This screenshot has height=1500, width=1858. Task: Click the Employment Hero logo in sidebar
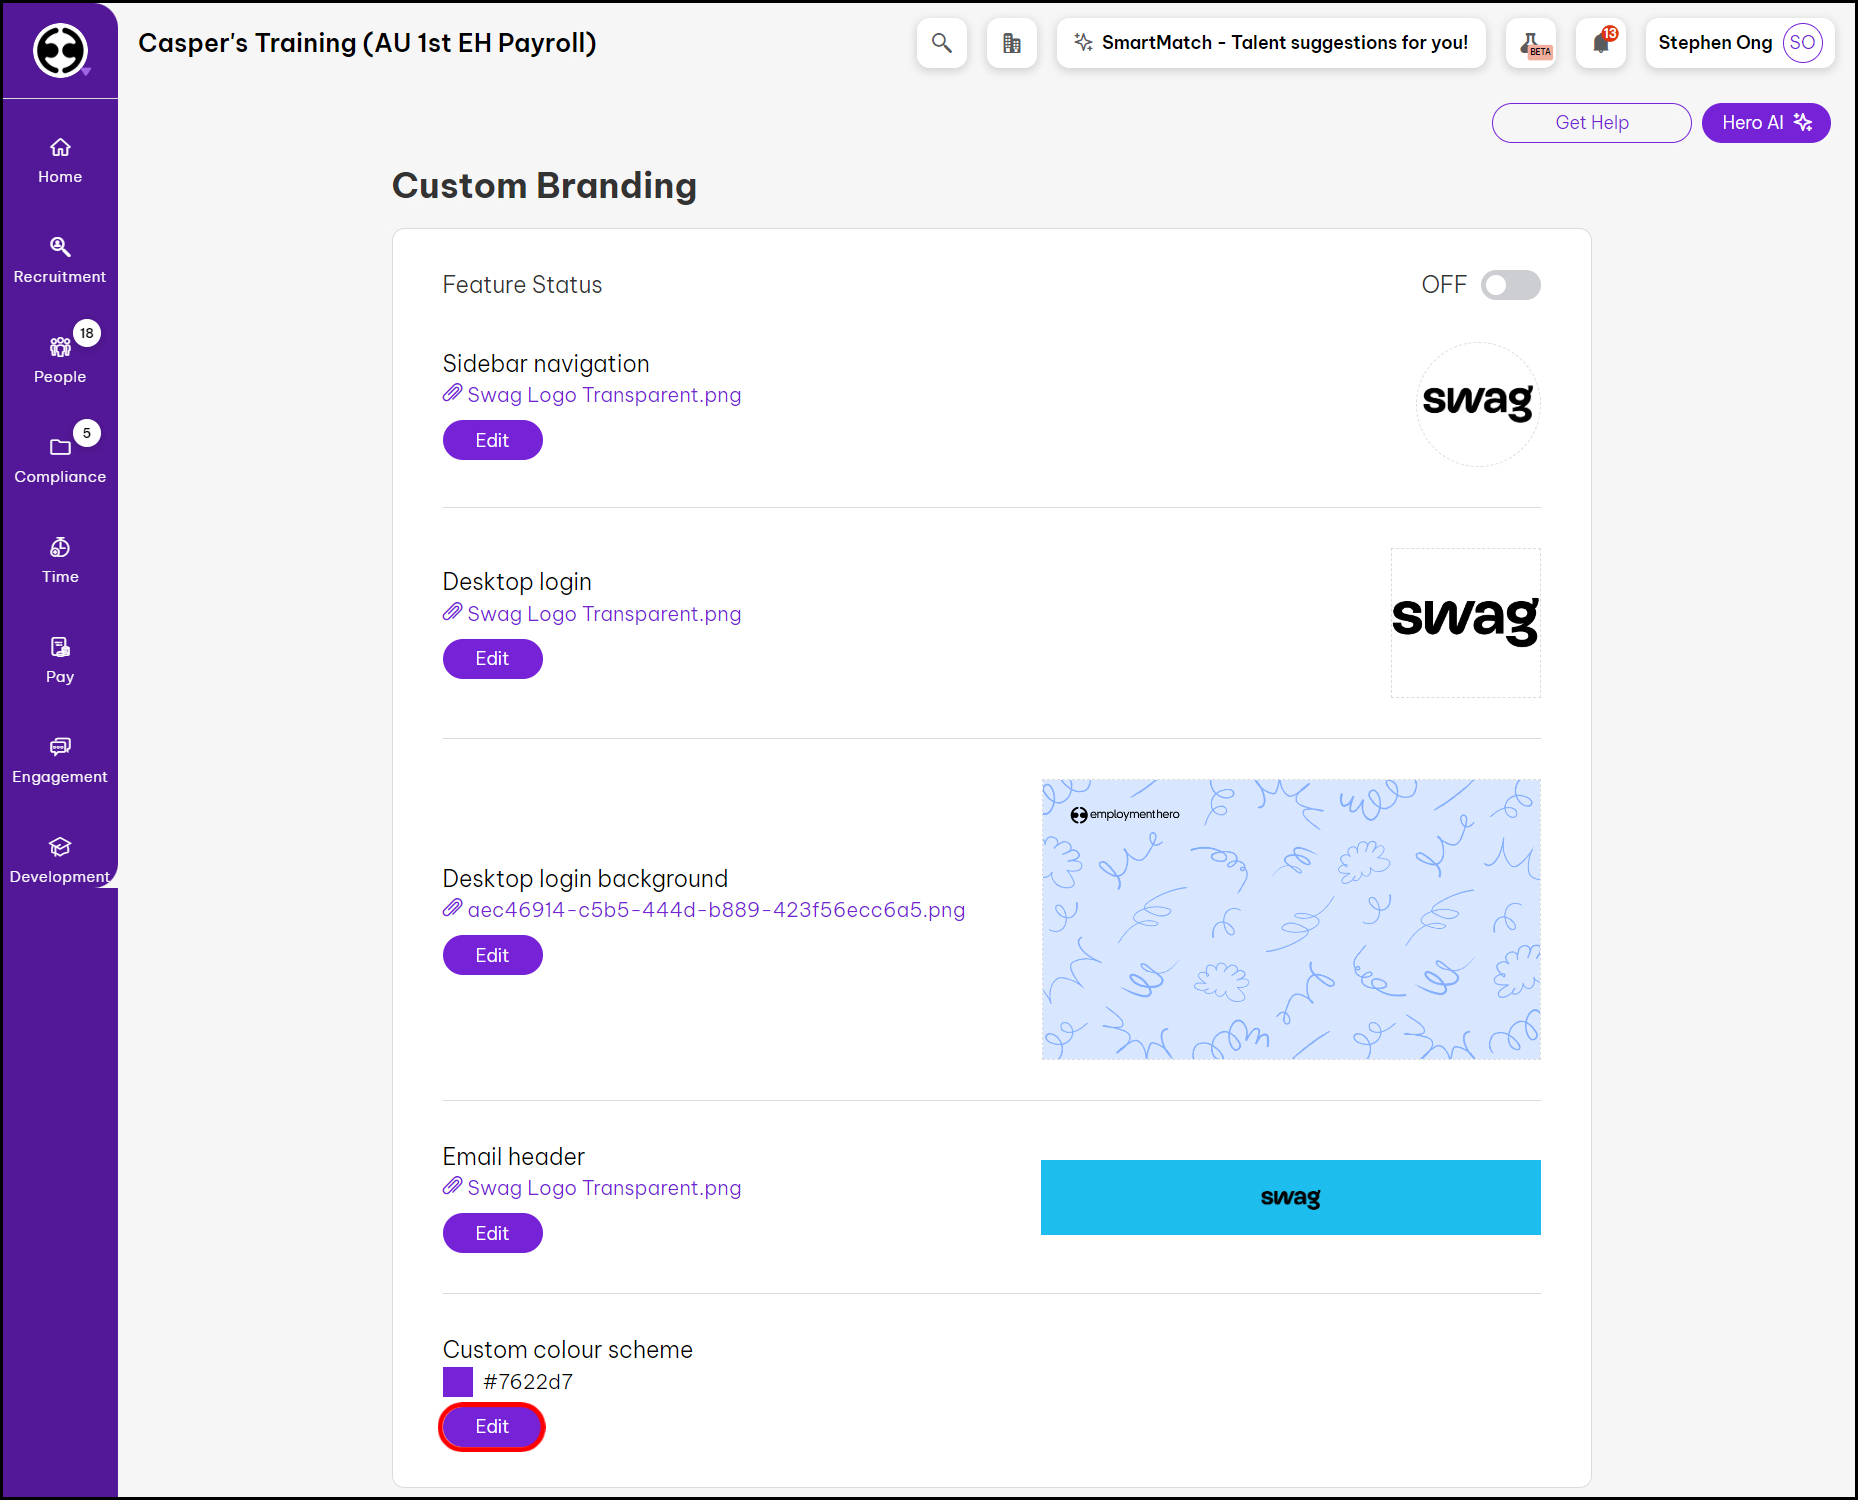pos(60,50)
